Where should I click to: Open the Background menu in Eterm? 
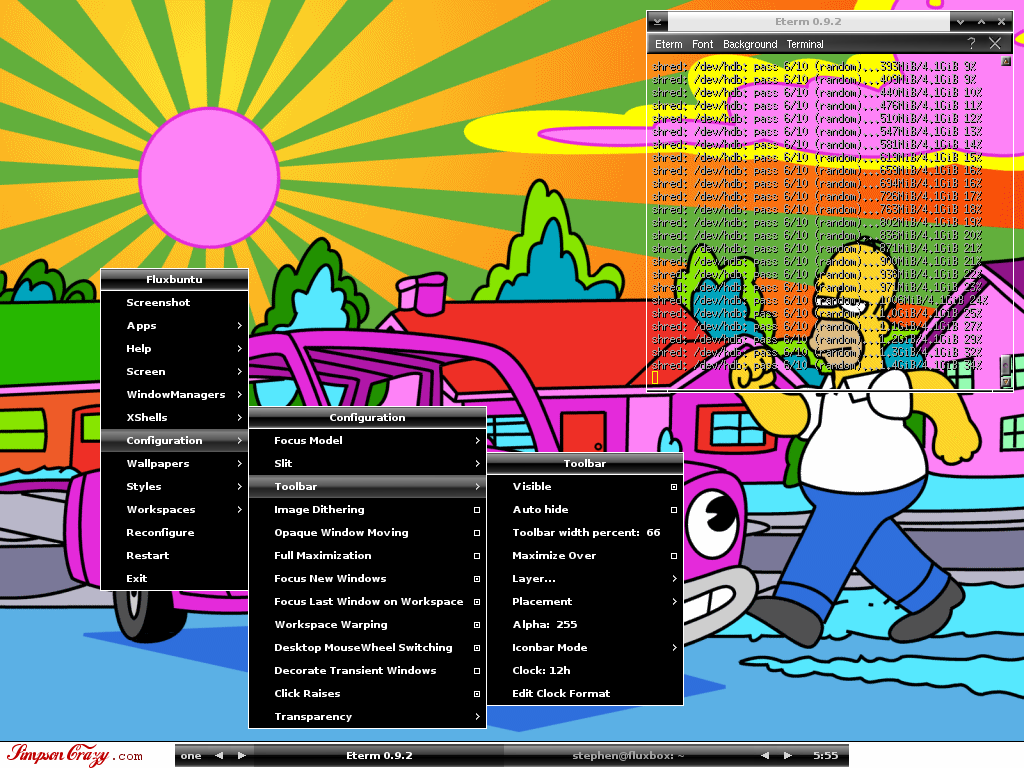(750, 44)
